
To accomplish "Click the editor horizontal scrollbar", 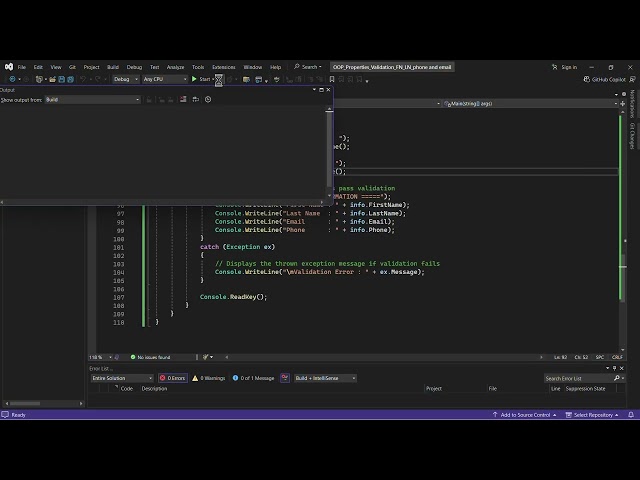I will pos(384,357).
